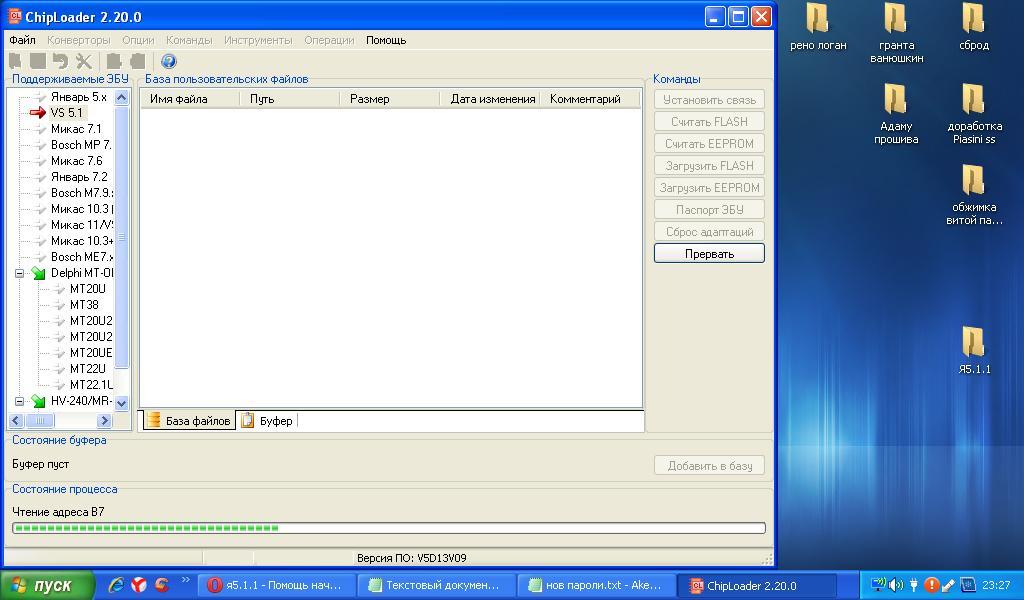Select MT38 in ECU tree

[84, 305]
